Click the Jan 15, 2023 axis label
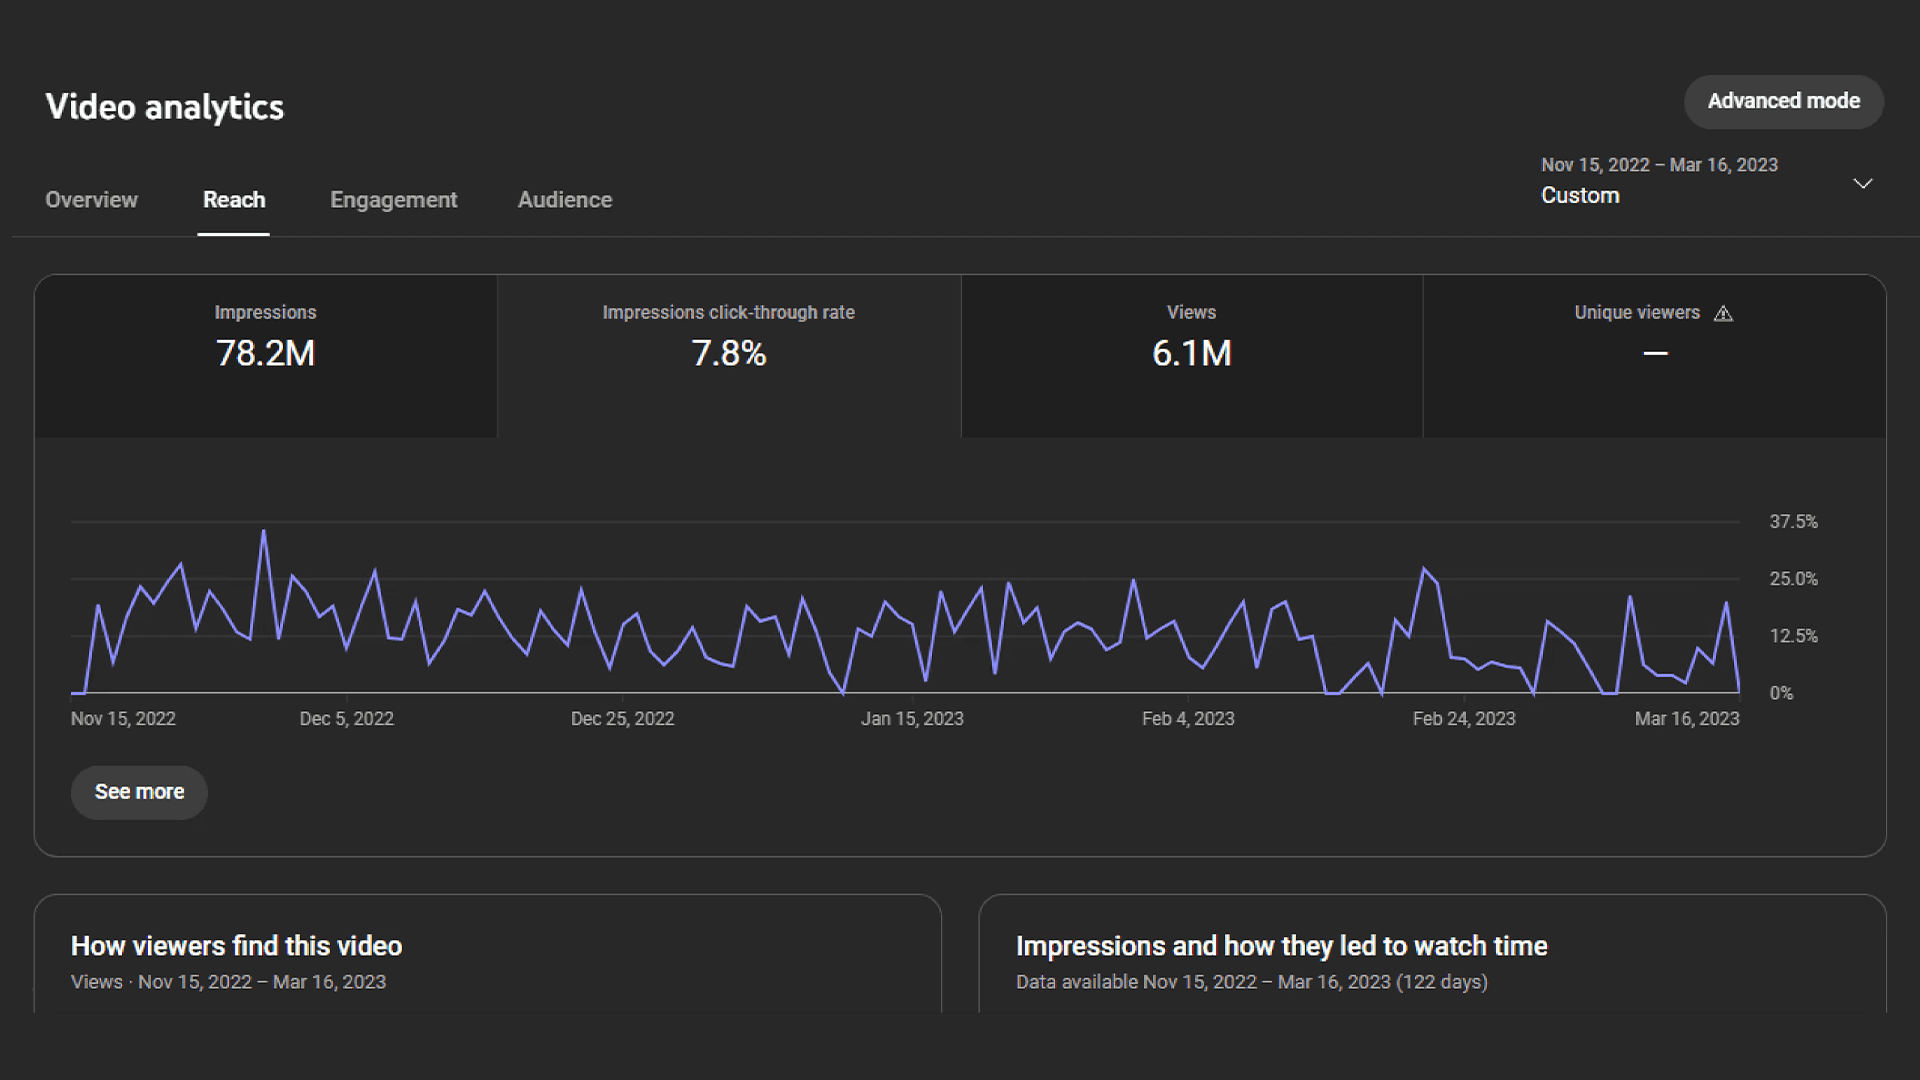Screen dimensions: 1920x1080 [x=912, y=719]
